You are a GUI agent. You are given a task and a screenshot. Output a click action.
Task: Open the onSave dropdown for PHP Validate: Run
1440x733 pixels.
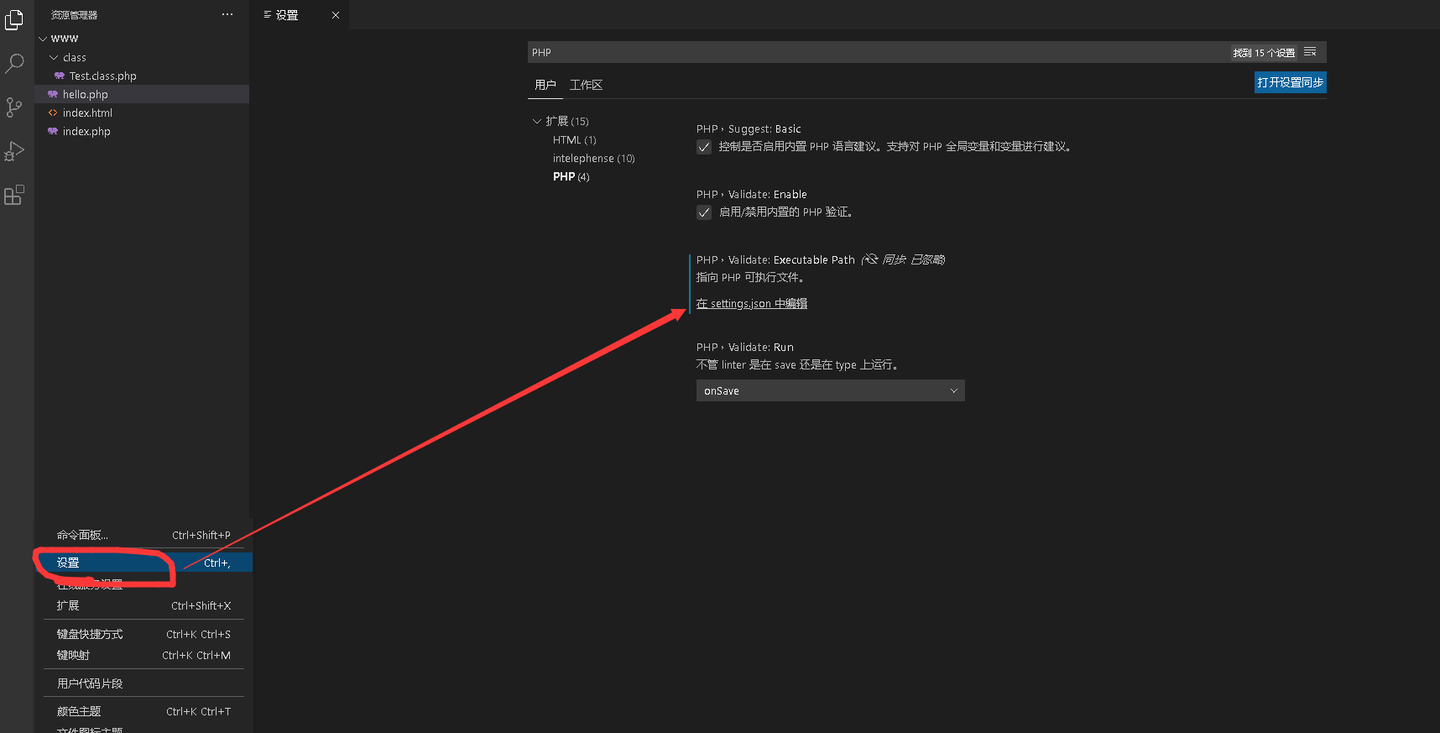coord(830,390)
